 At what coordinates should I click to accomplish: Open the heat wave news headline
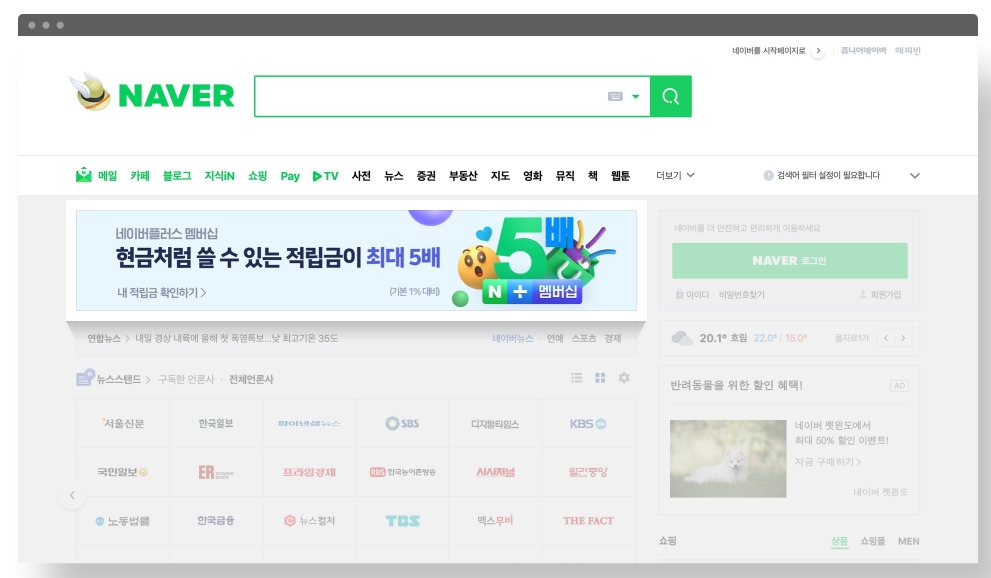(236, 339)
